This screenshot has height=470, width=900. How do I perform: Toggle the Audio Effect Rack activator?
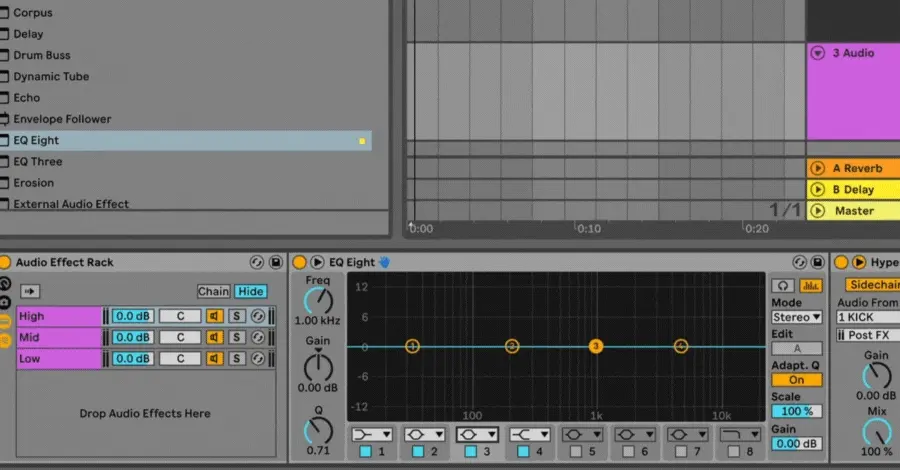pyautogui.click(x=5, y=262)
